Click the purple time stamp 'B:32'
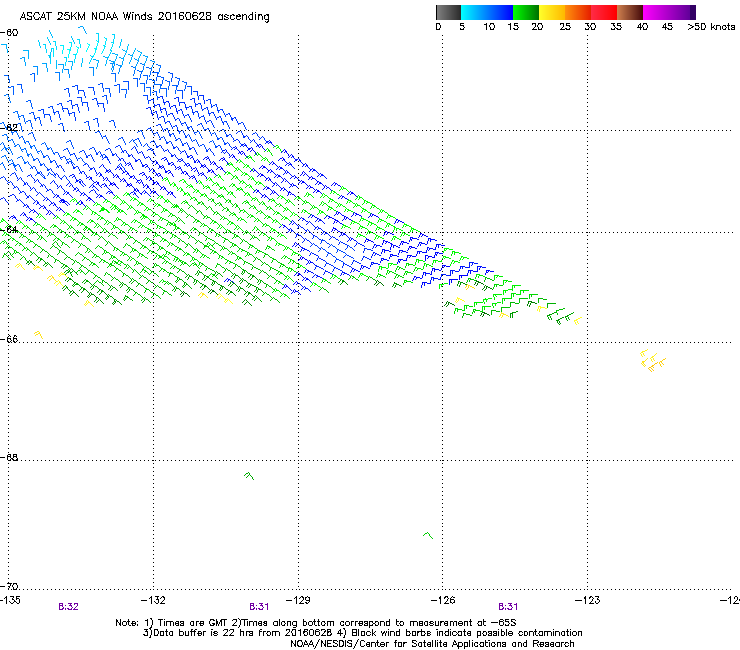Screen dimensions: 740x650 tap(68, 607)
